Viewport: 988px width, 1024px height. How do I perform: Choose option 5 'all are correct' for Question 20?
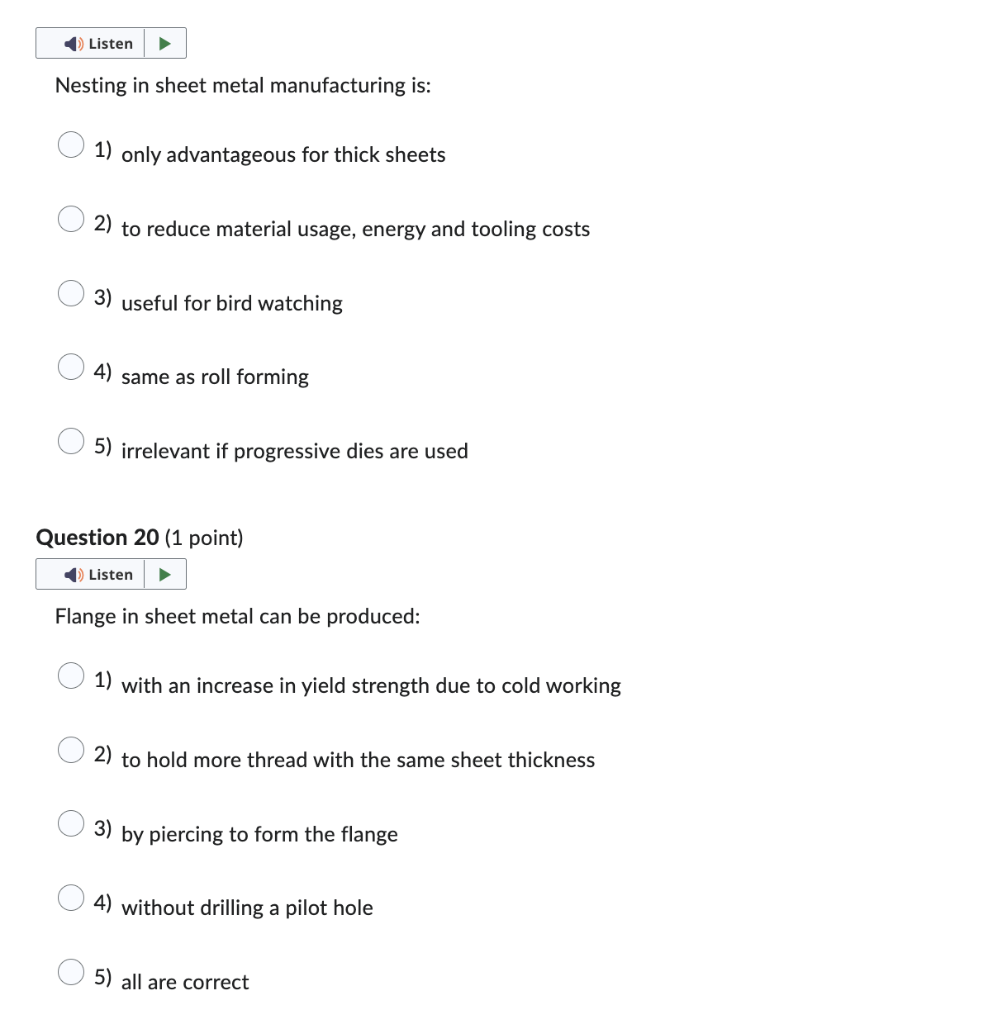point(70,971)
